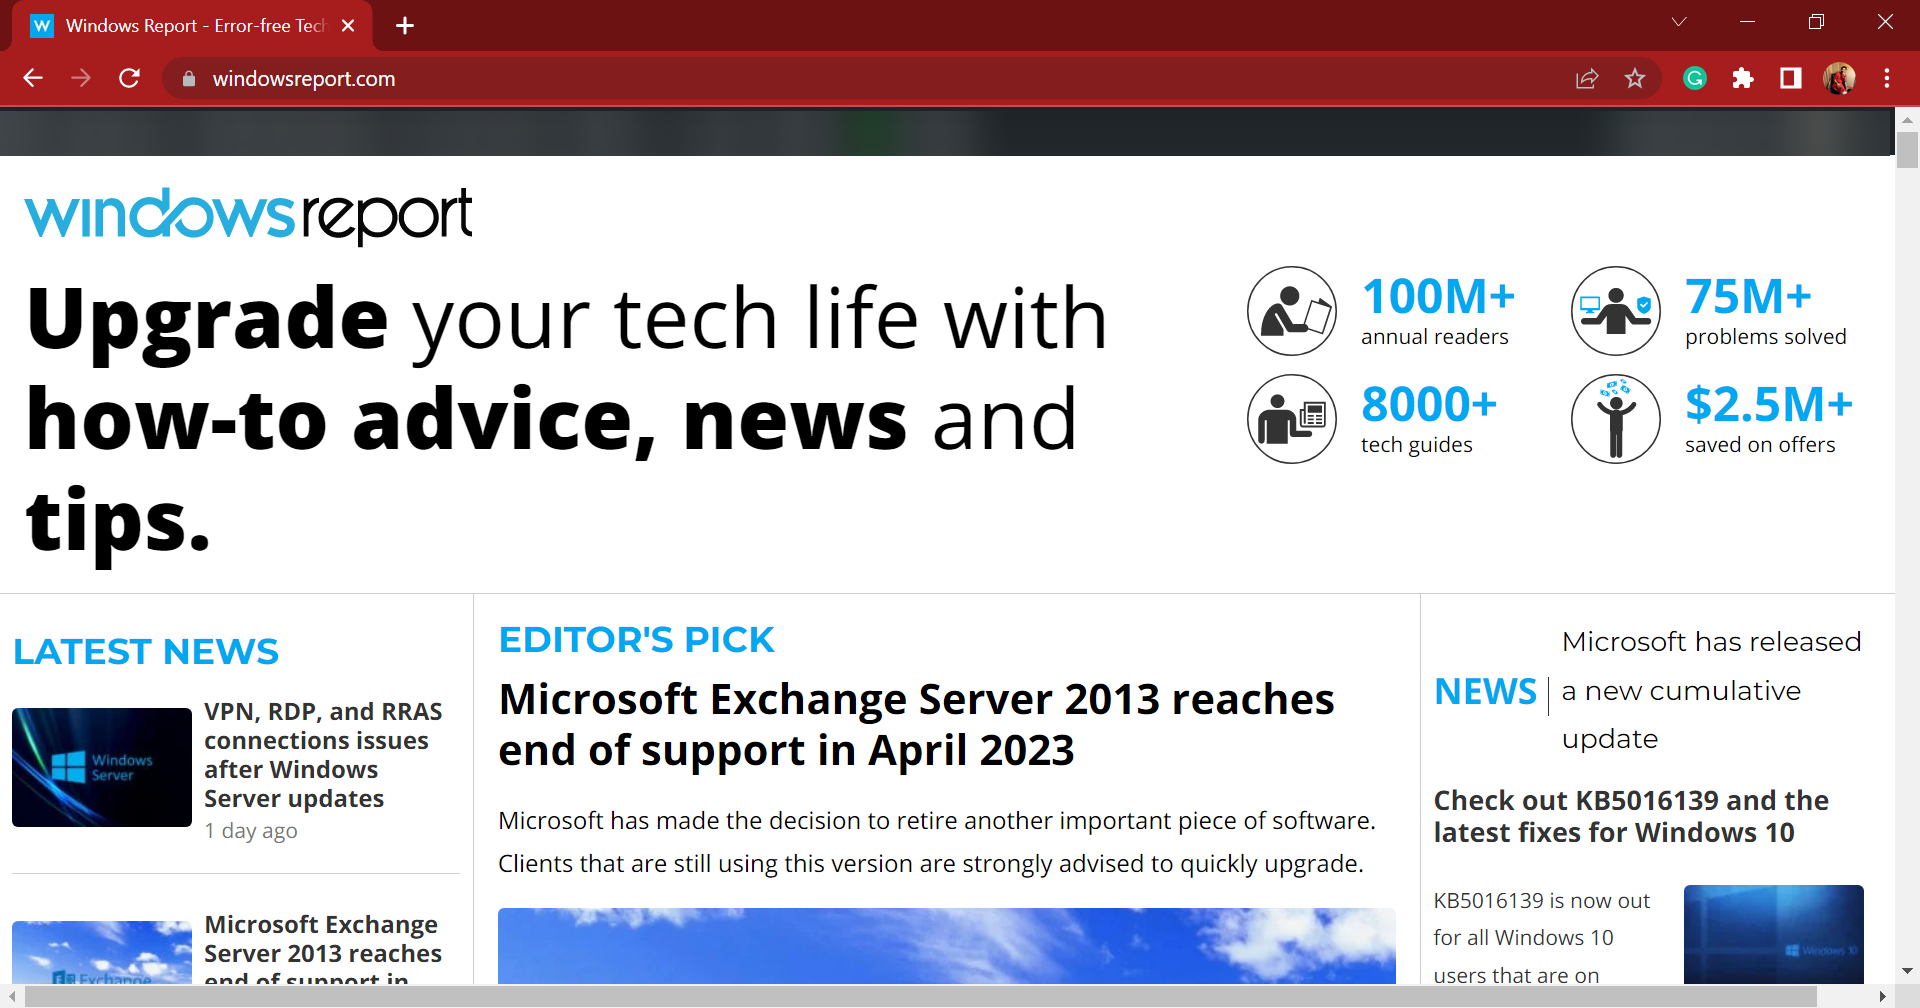This screenshot has width=1920, height=1008.
Task: Click the '1 day ago' timestamp
Action: (251, 831)
